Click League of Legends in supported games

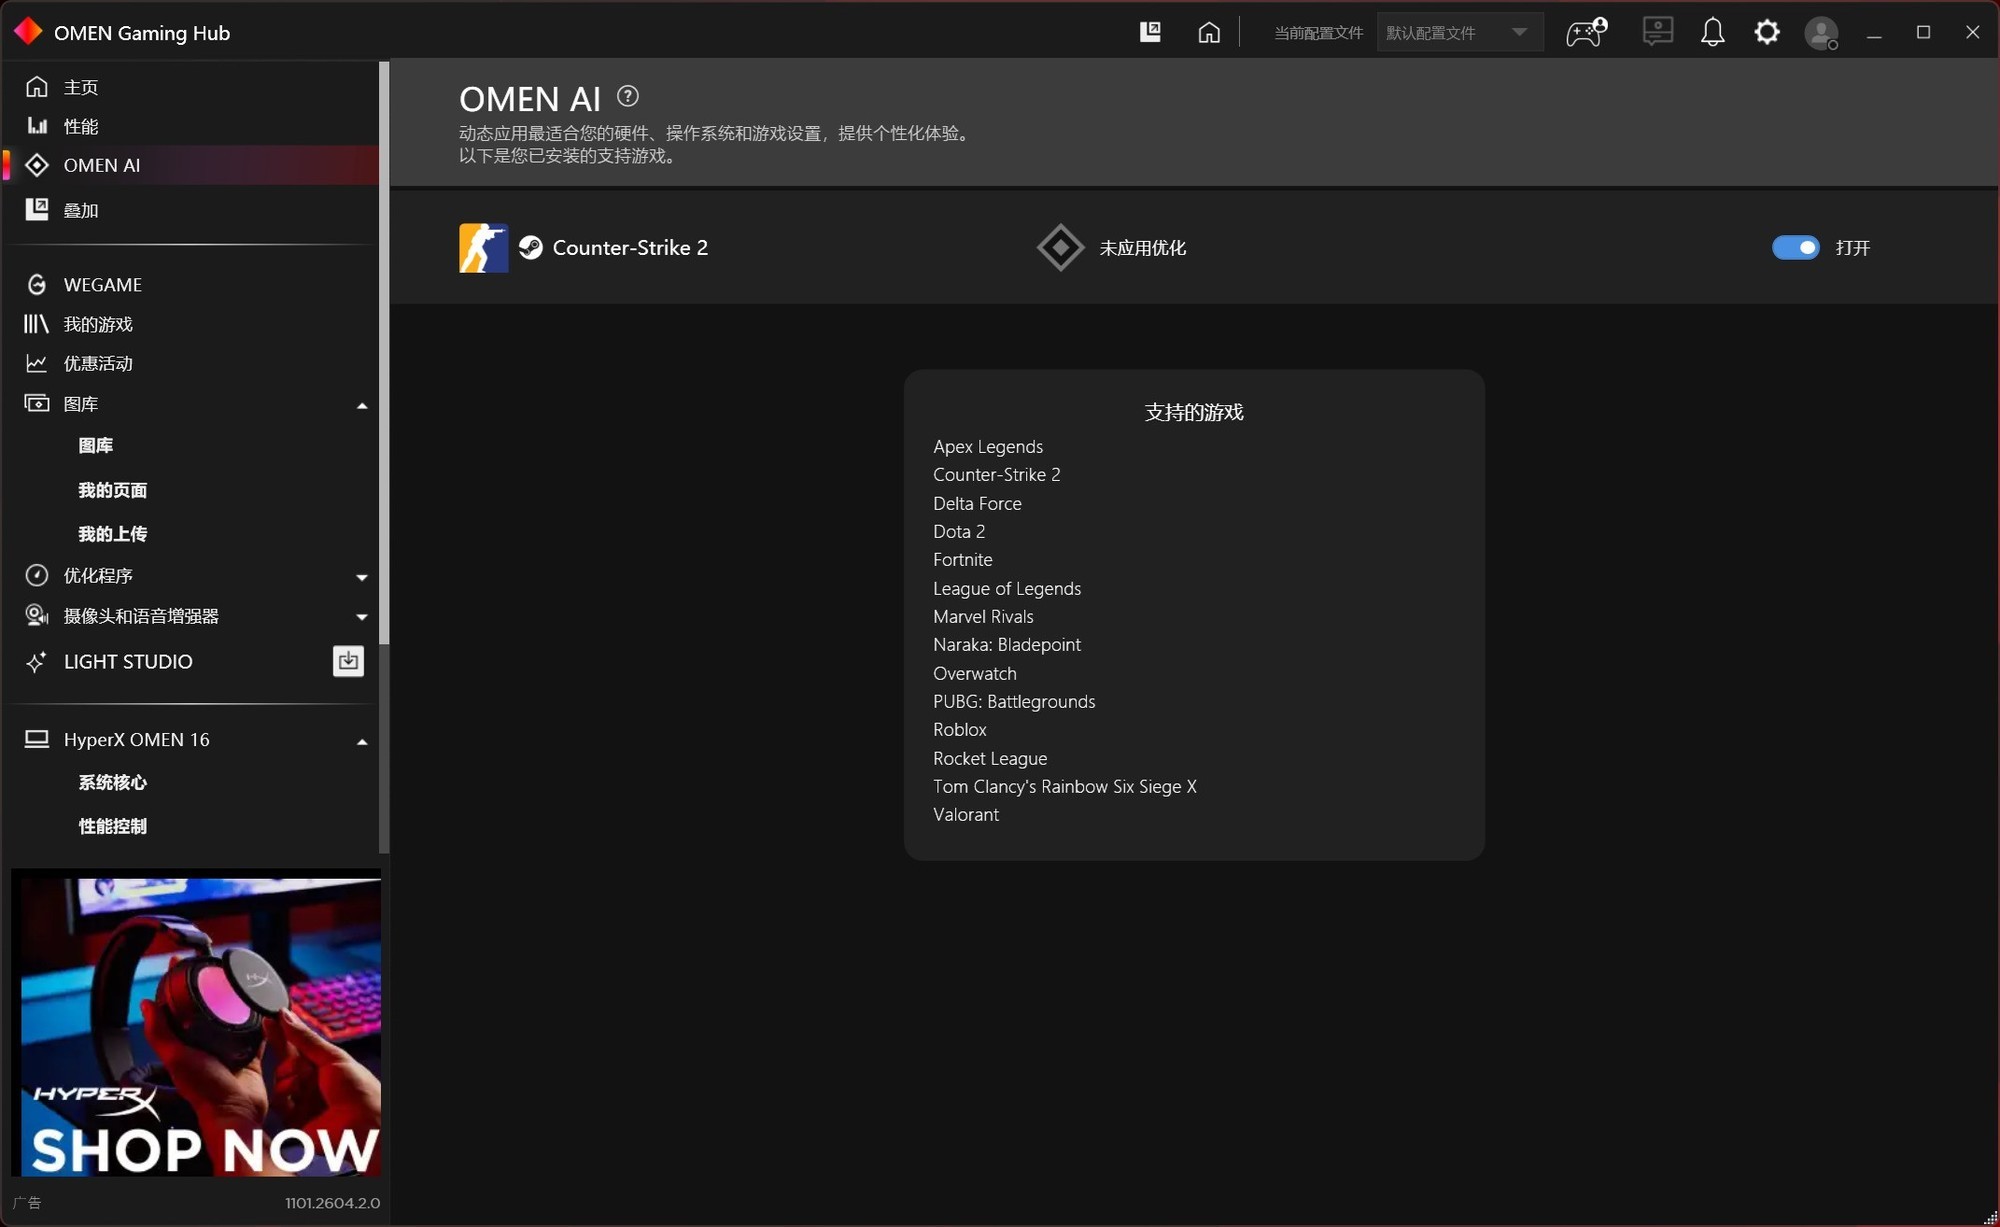pyautogui.click(x=1007, y=588)
